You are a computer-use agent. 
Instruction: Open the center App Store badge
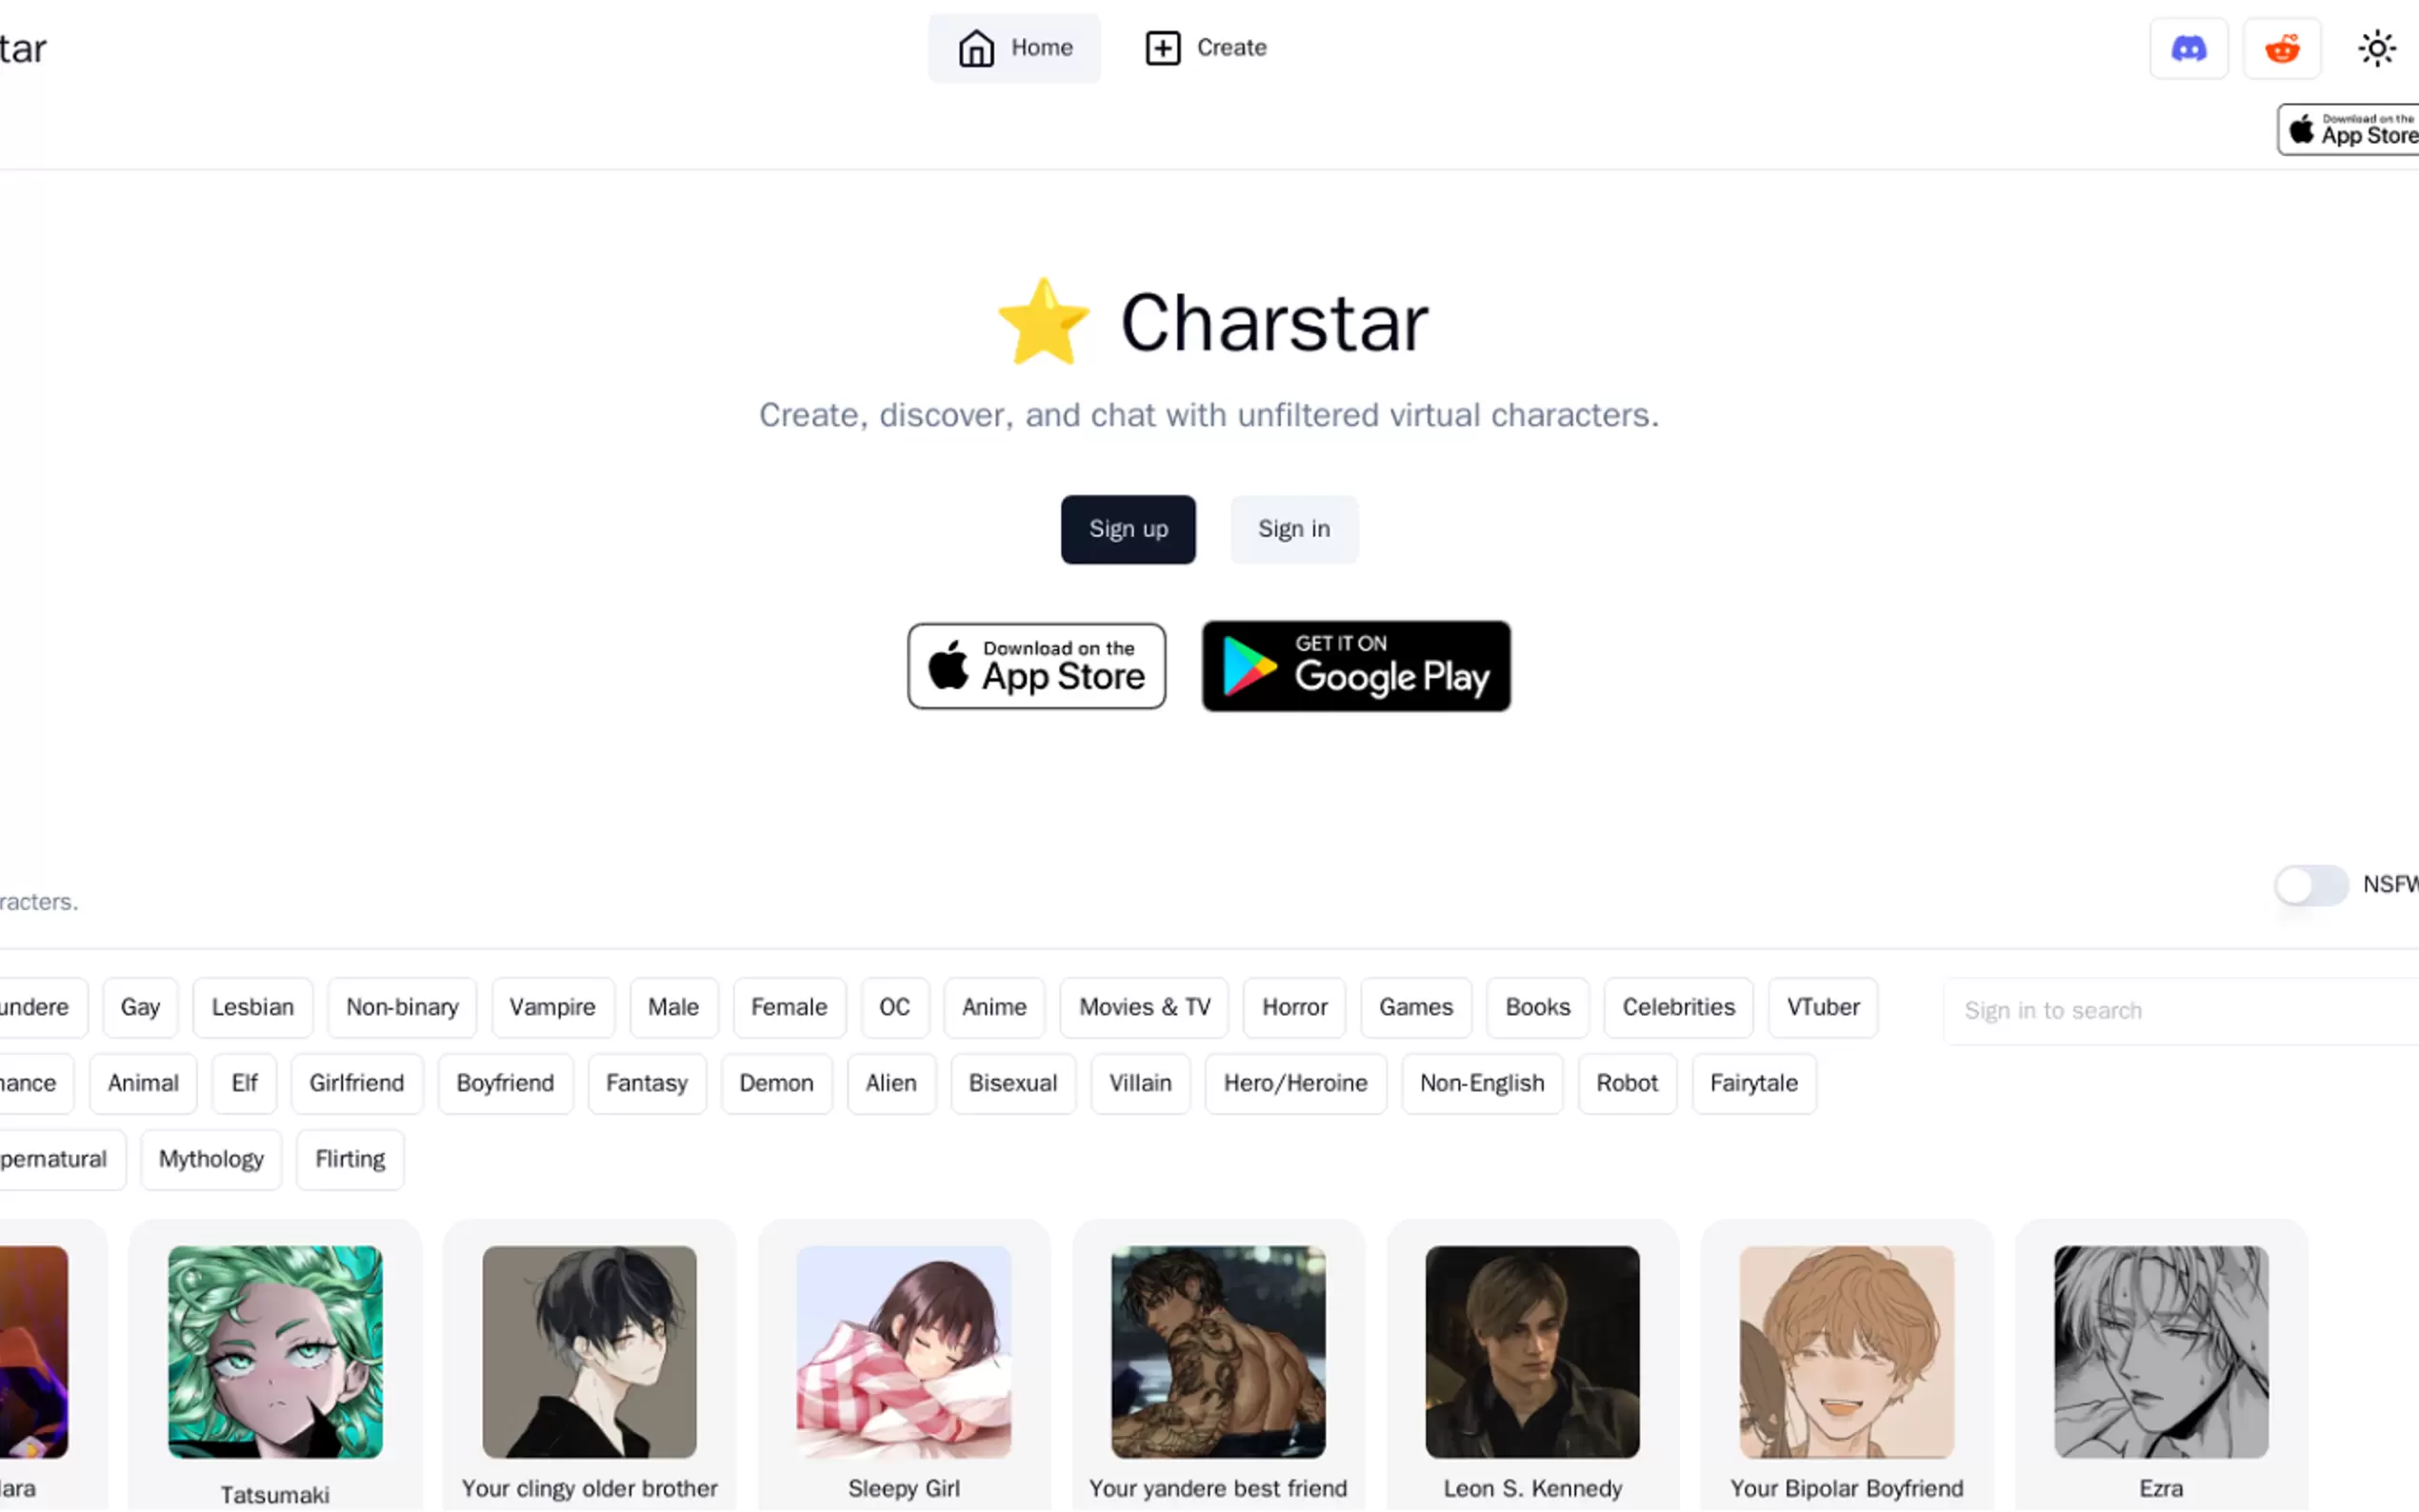1036,666
